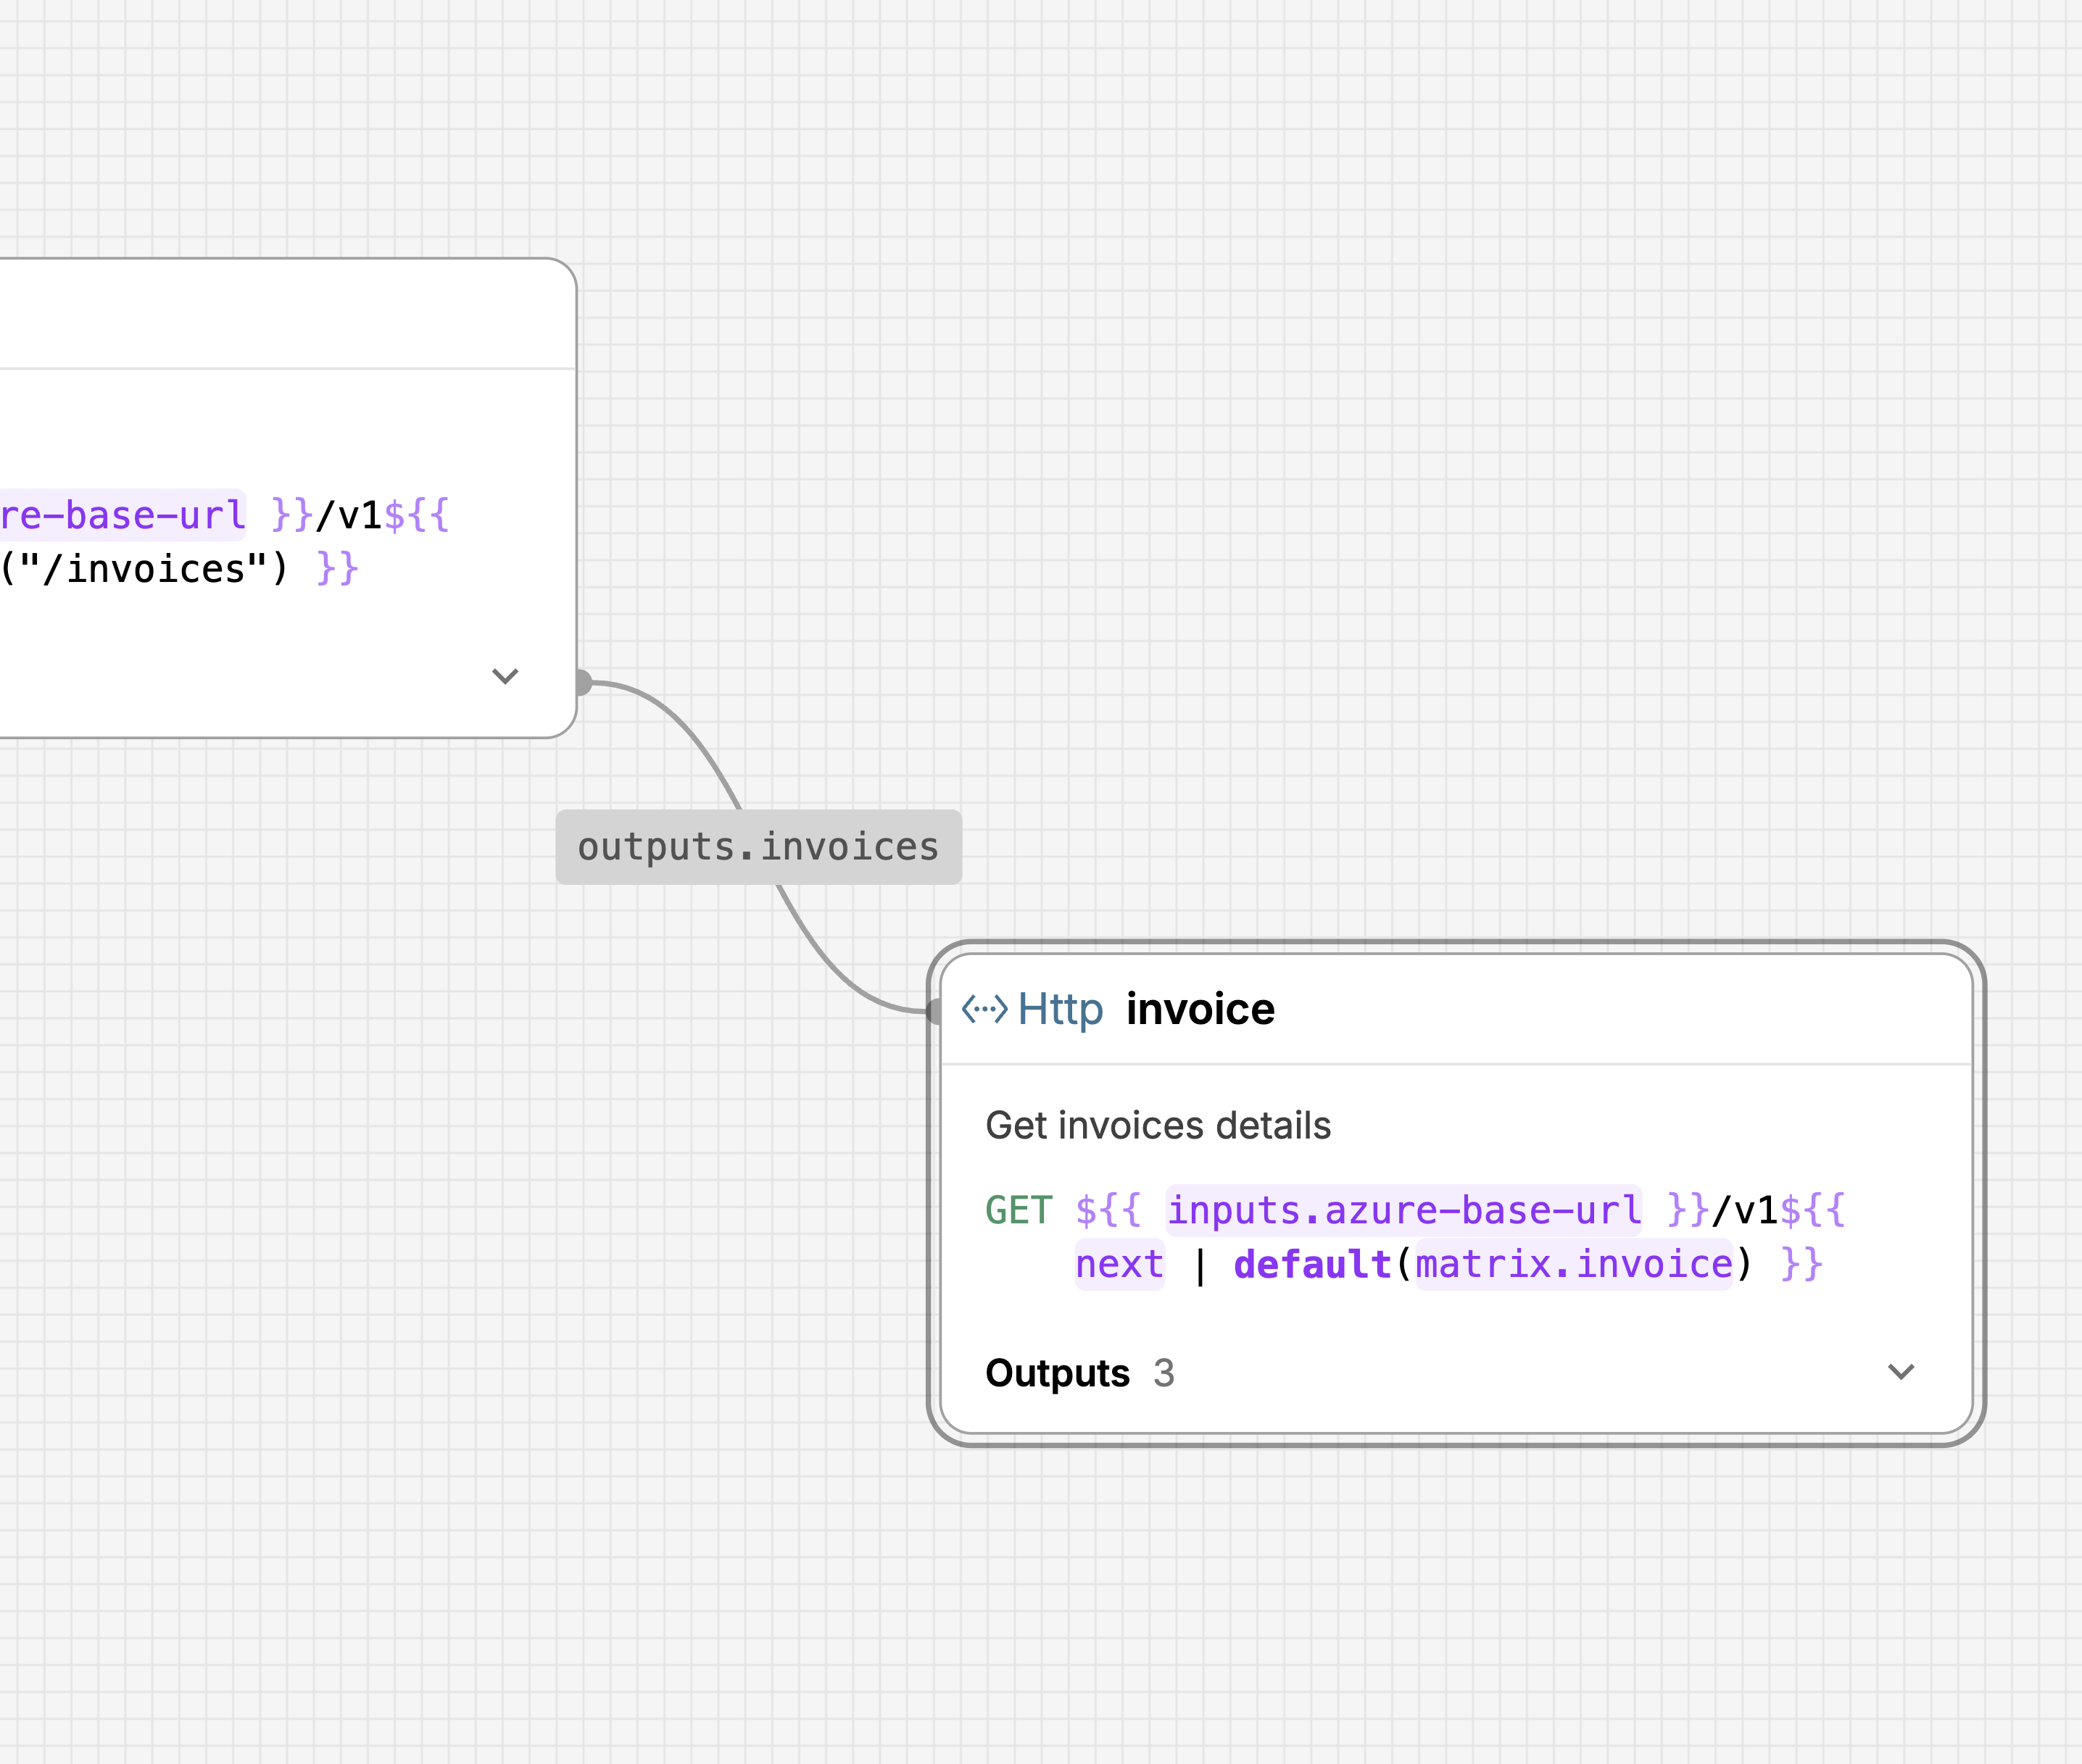
Task: Expand the left node's chevron arrow
Action: click(x=505, y=676)
